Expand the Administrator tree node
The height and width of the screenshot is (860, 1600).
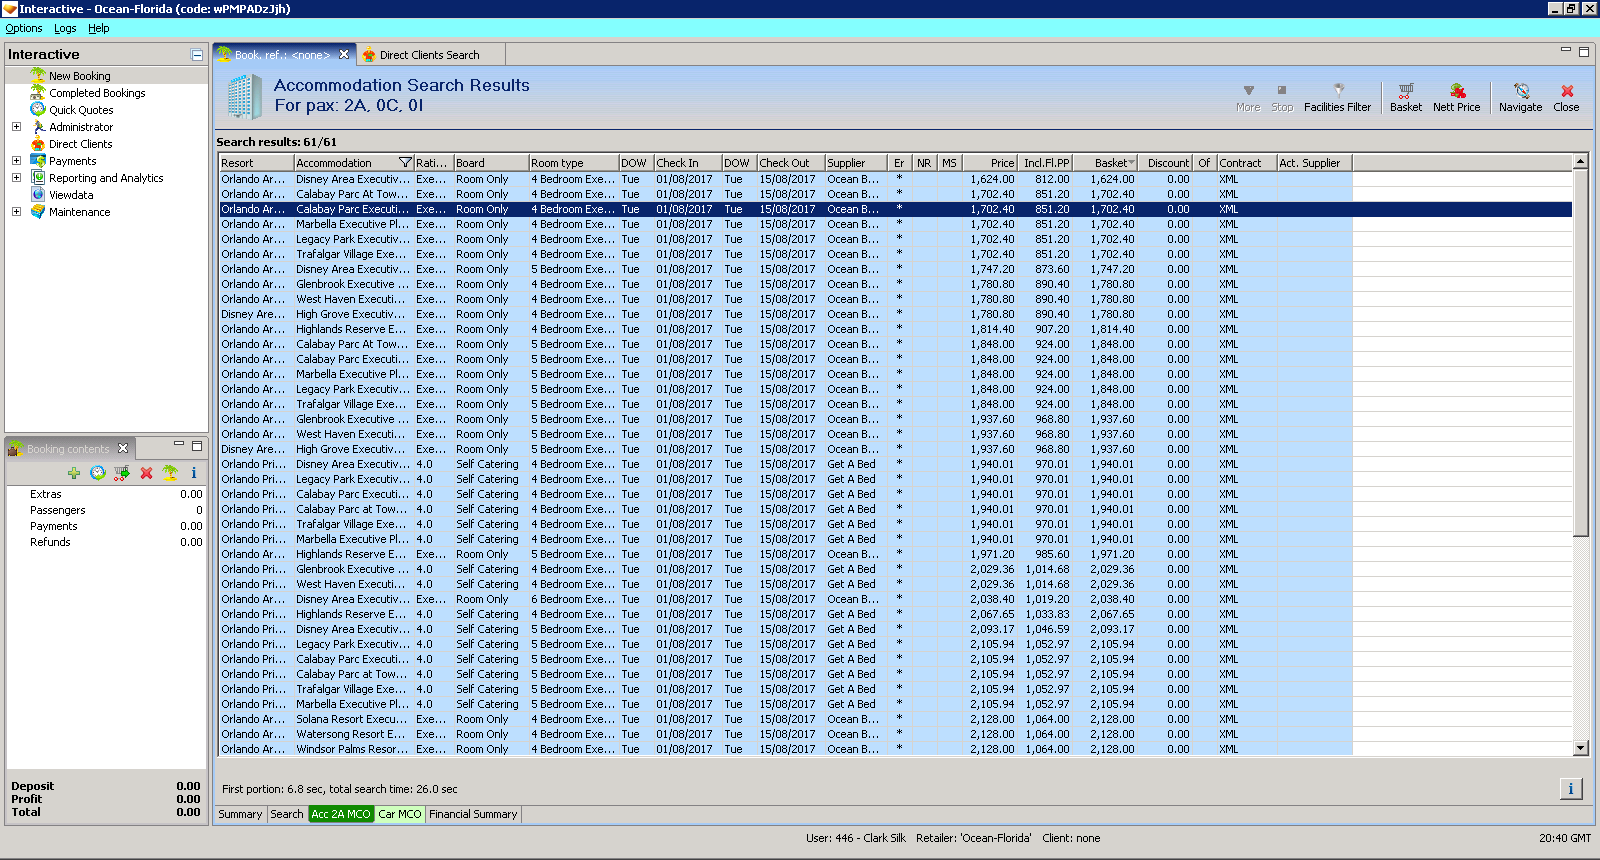pos(16,127)
